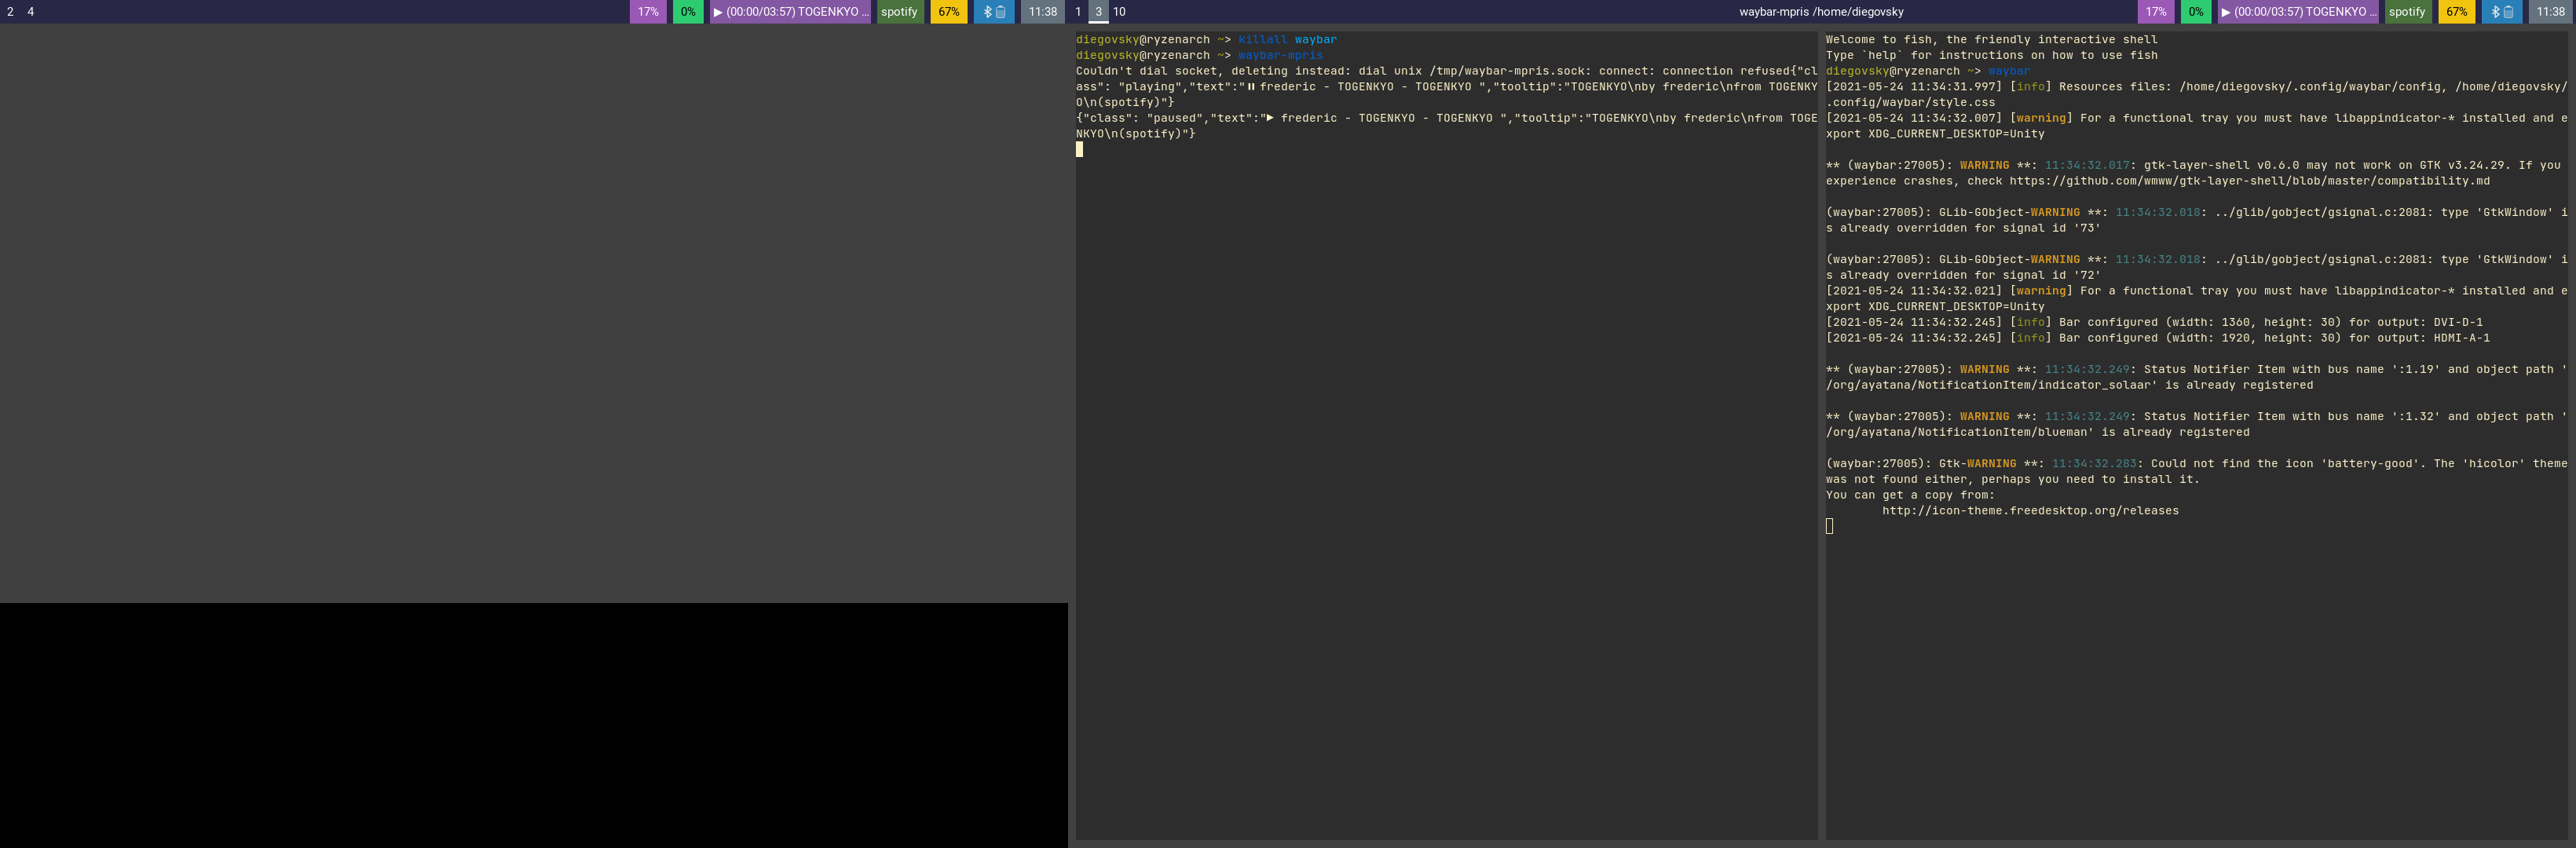
Task: Click the spotify player label on left bar
Action: click(x=899, y=12)
